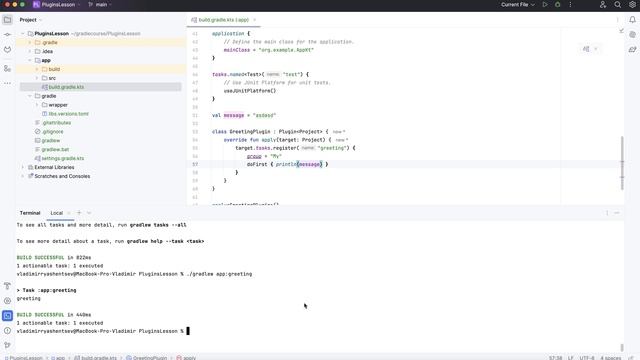Expand the src folder
640x360 pixels.
click(x=37, y=78)
